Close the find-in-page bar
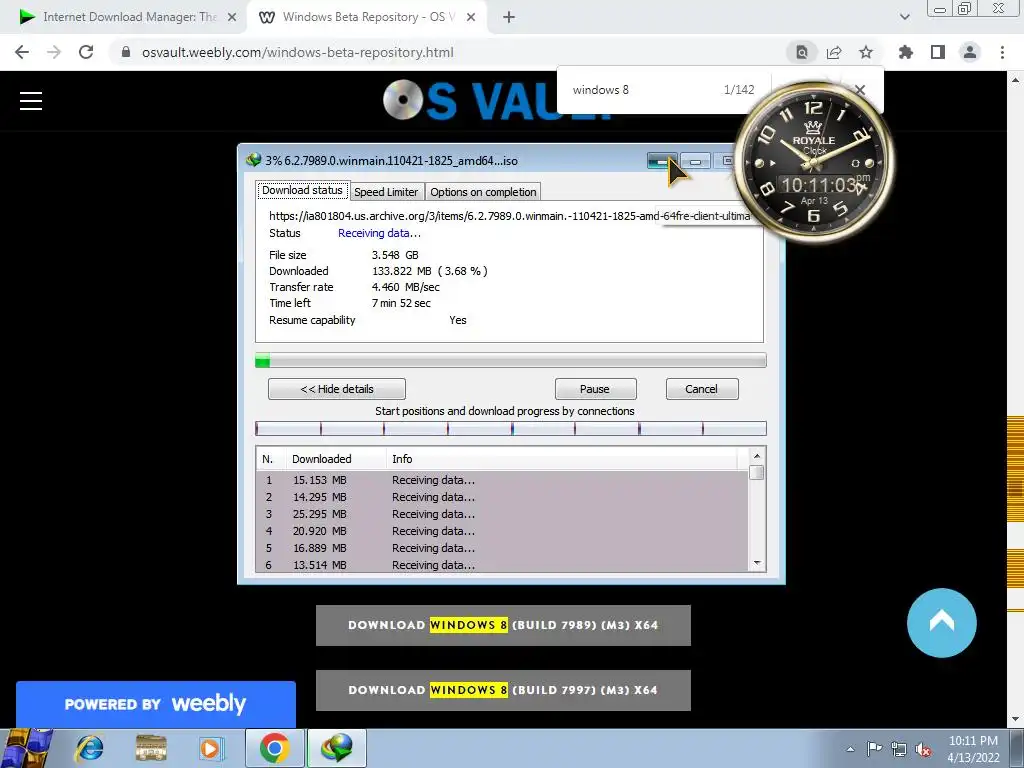The image size is (1024, 768). (860, 90)
